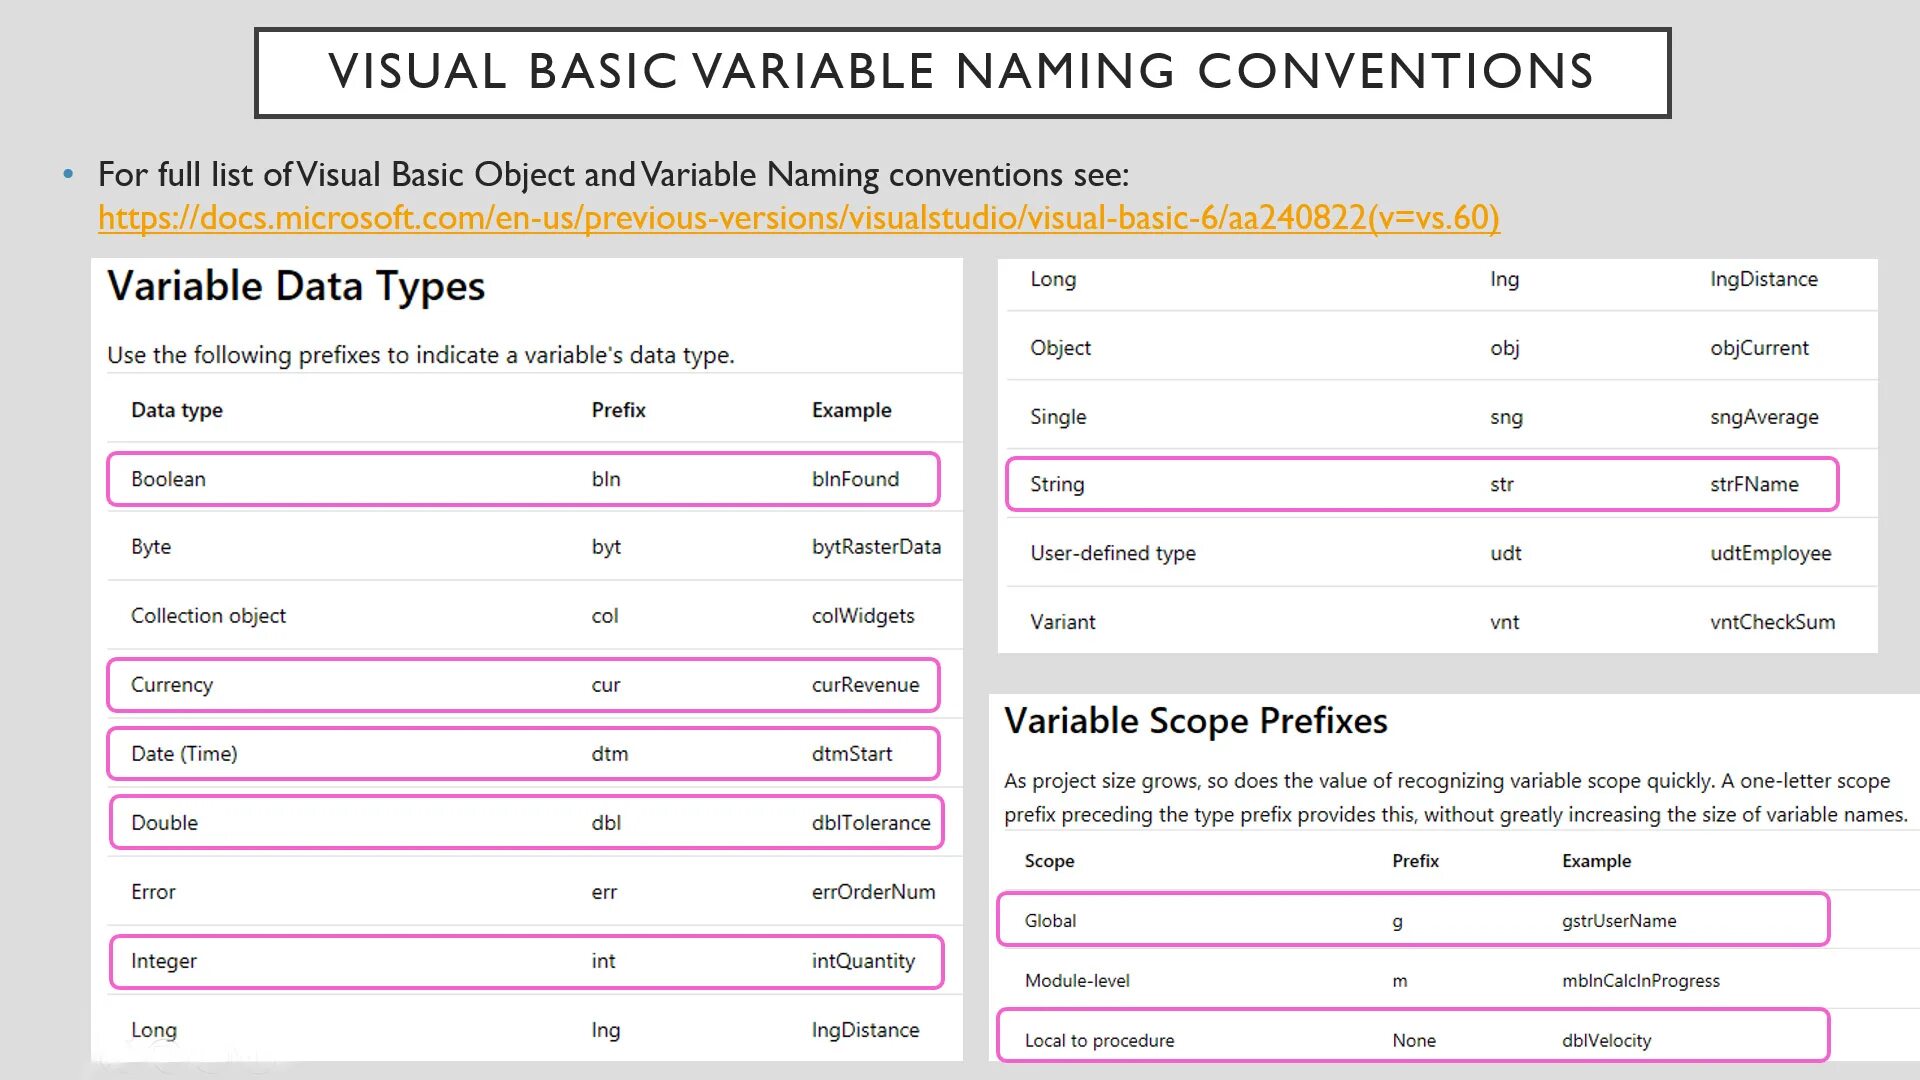Click the 'obj' prefix cell
Image resolution: width=1920 pixels, height=1080 pixels.
(x=1504, y=348)
